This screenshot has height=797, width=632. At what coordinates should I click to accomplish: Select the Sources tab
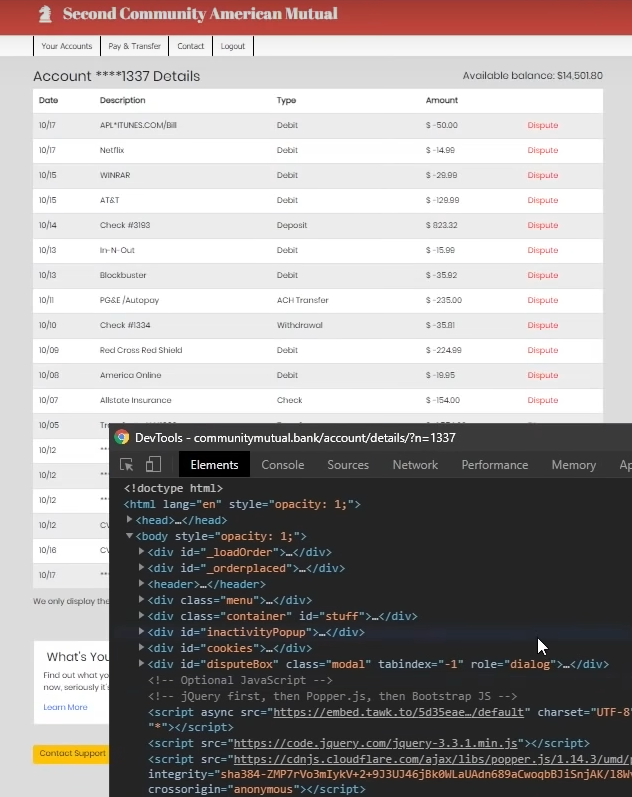(348, 465)
